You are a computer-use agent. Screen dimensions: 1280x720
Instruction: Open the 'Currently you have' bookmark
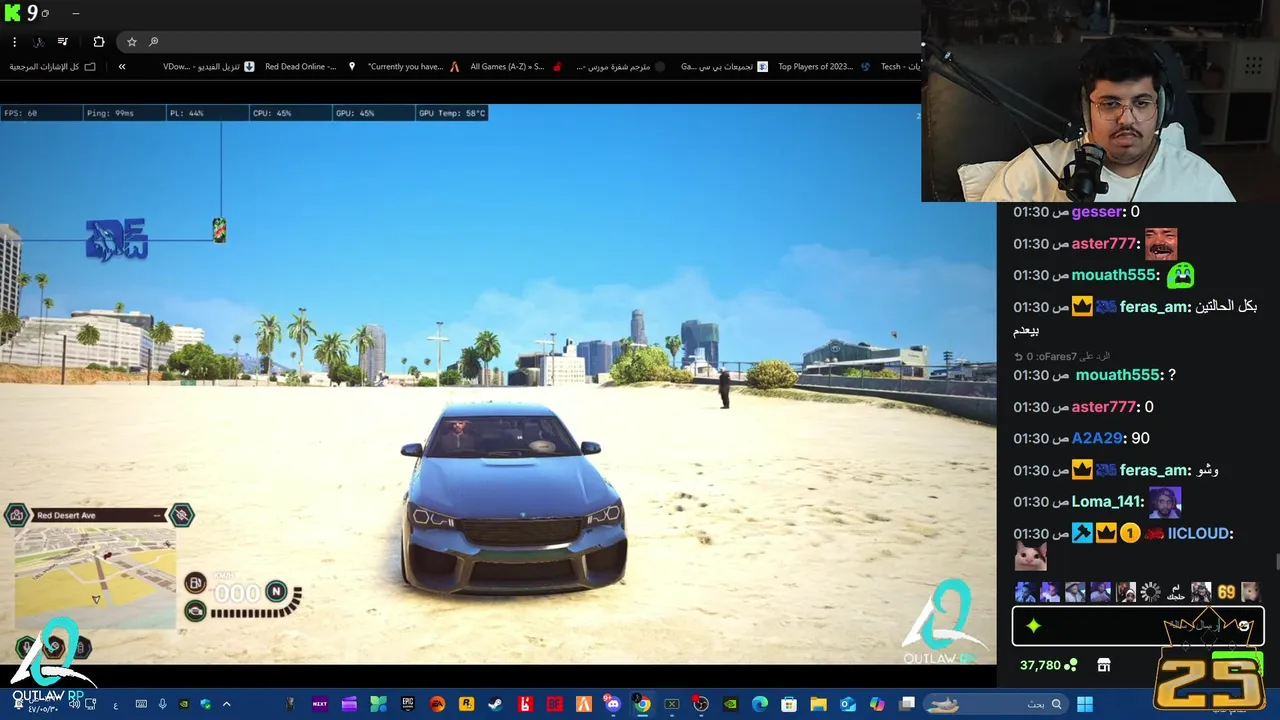coord(413,67)
